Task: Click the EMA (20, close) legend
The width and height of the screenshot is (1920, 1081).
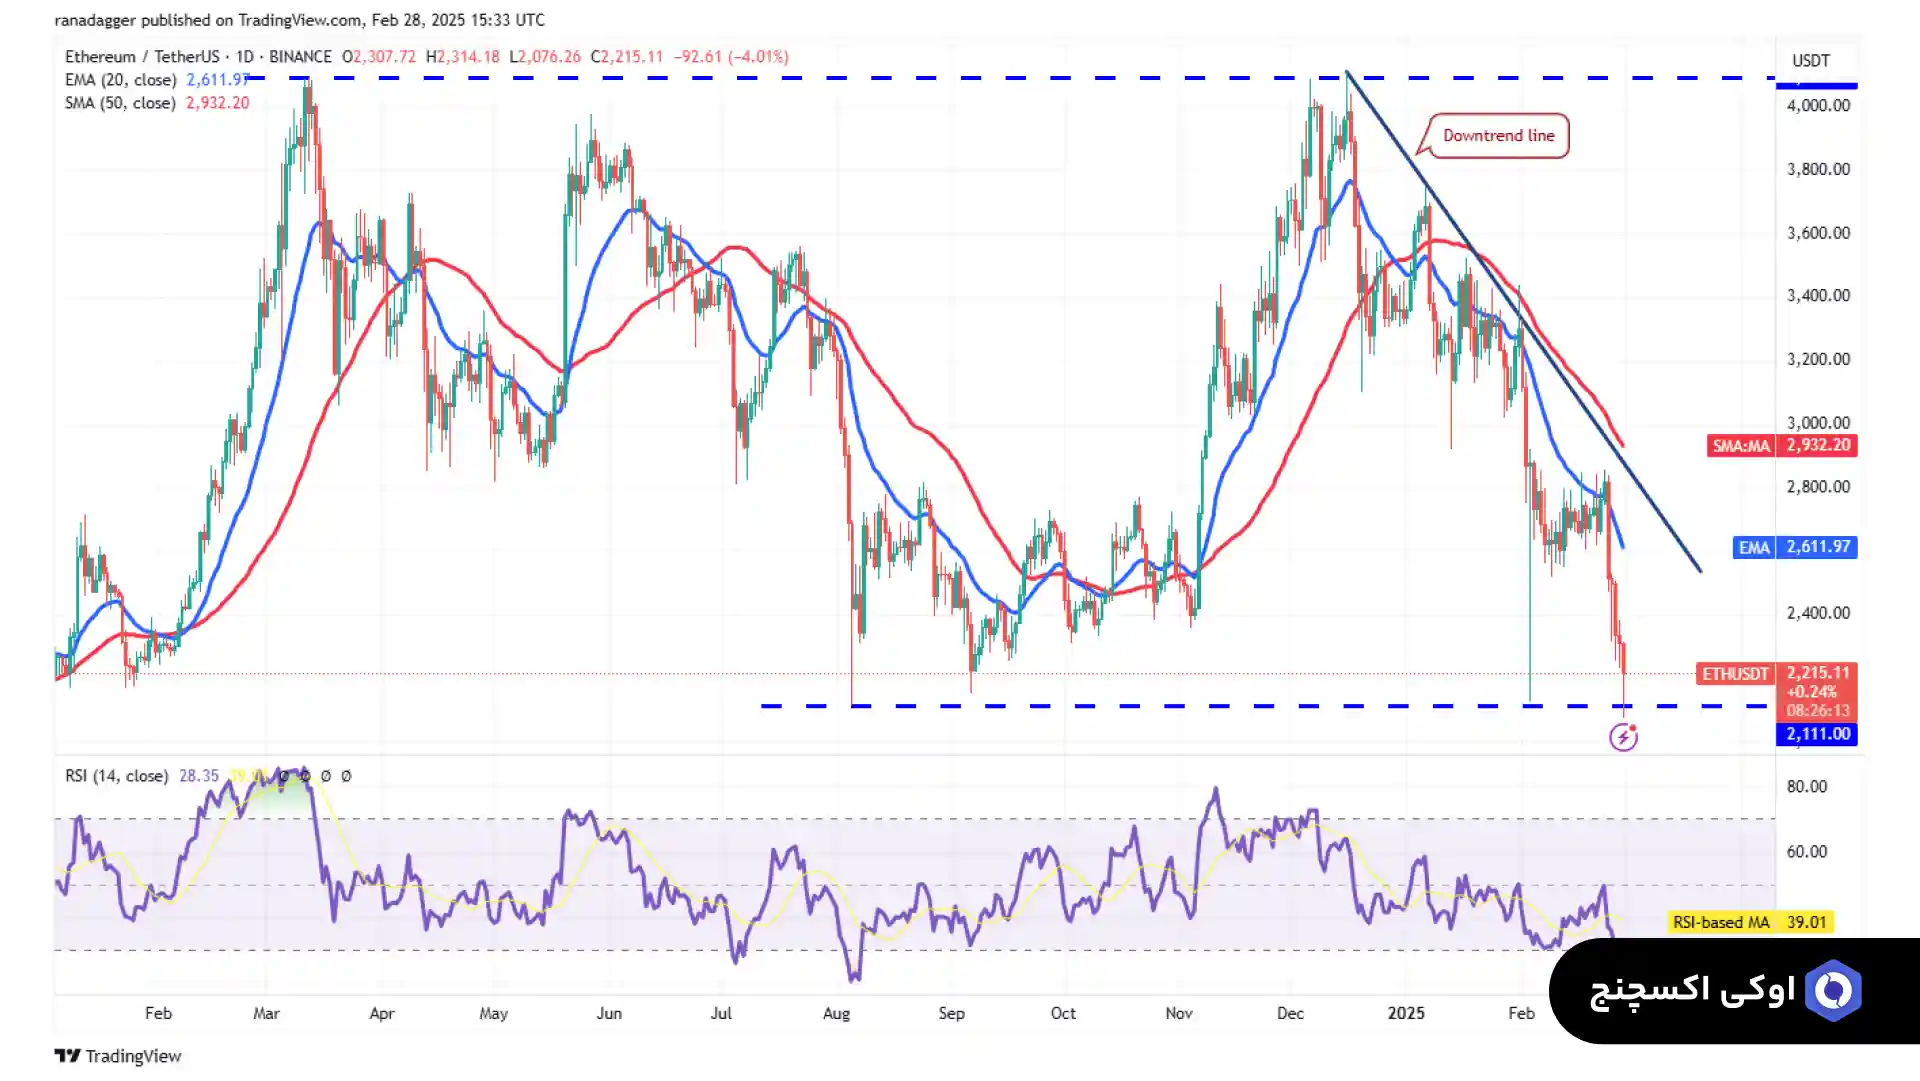Action: click(x=121, y=80)
